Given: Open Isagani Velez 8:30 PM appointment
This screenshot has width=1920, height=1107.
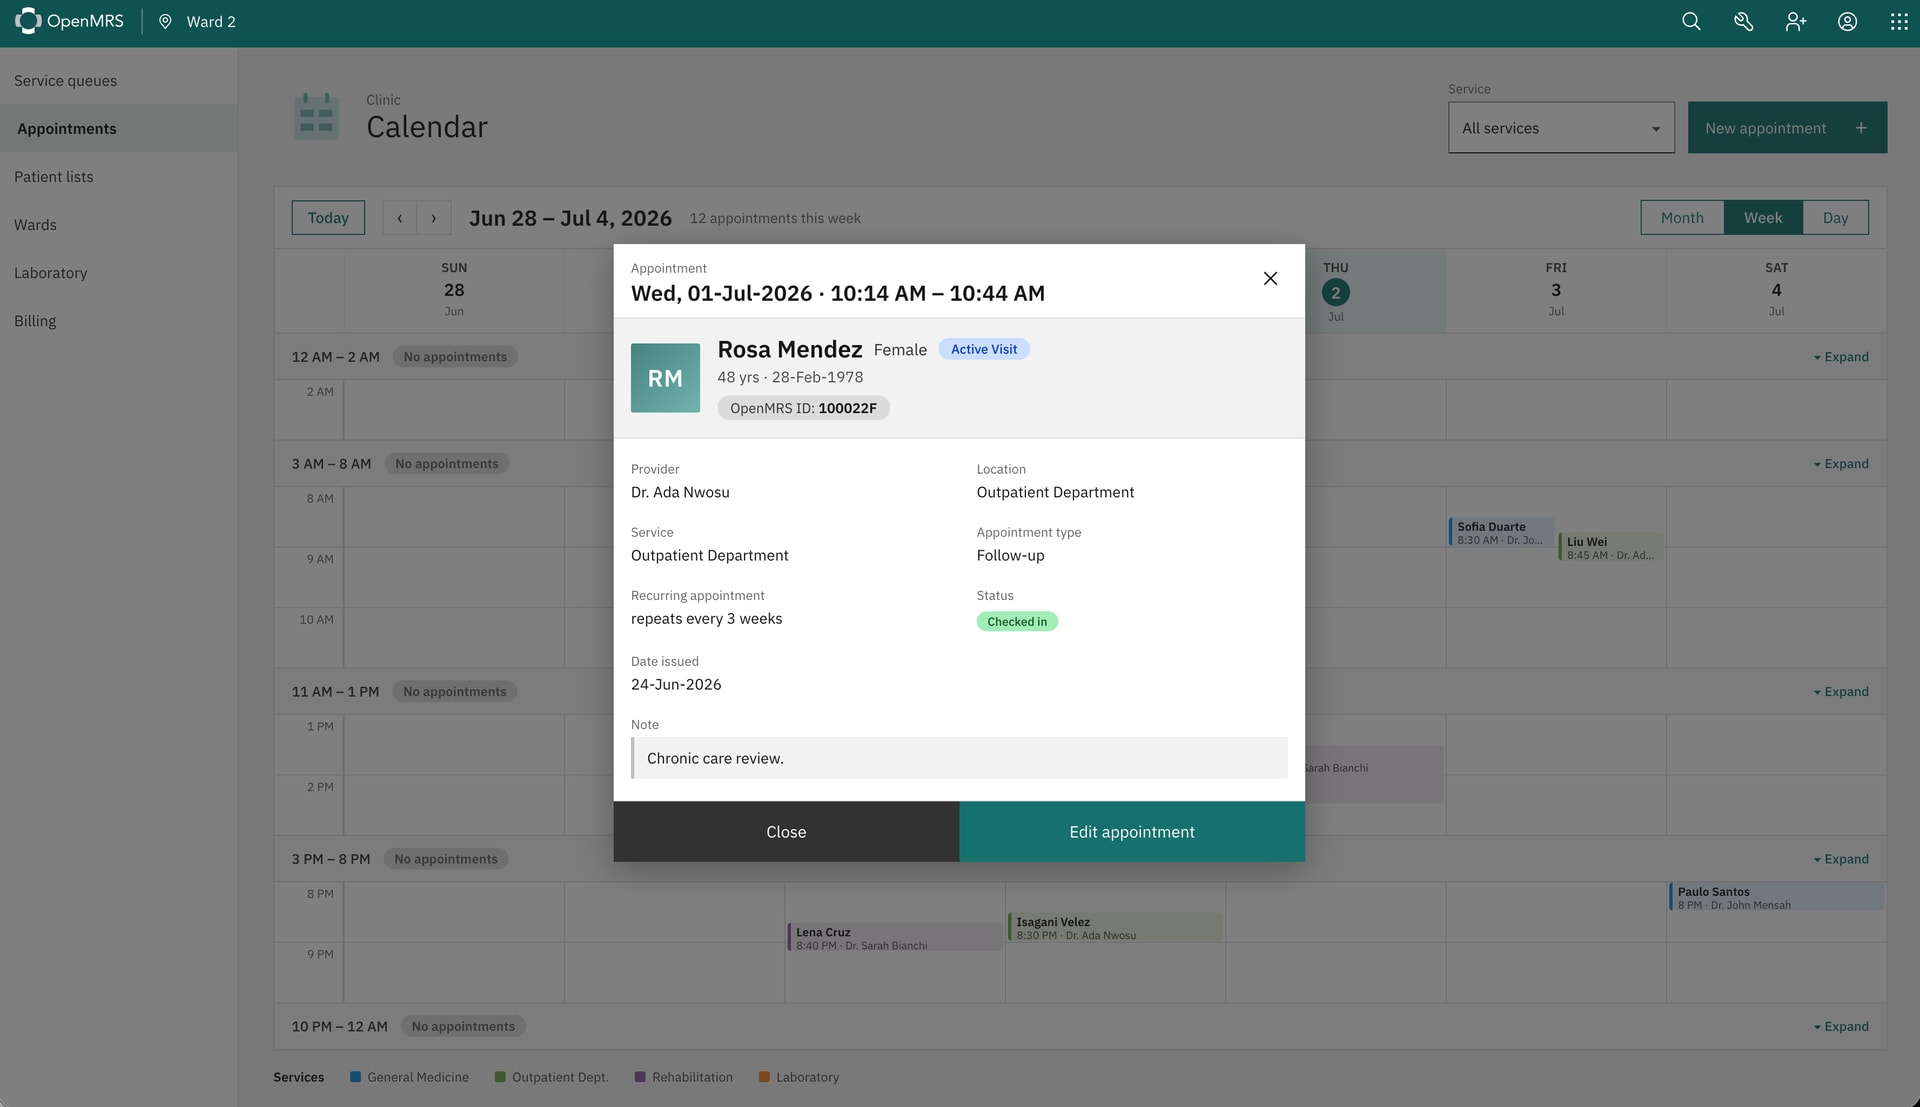Looking at the screenshot, I should (x=1114, y=927).
